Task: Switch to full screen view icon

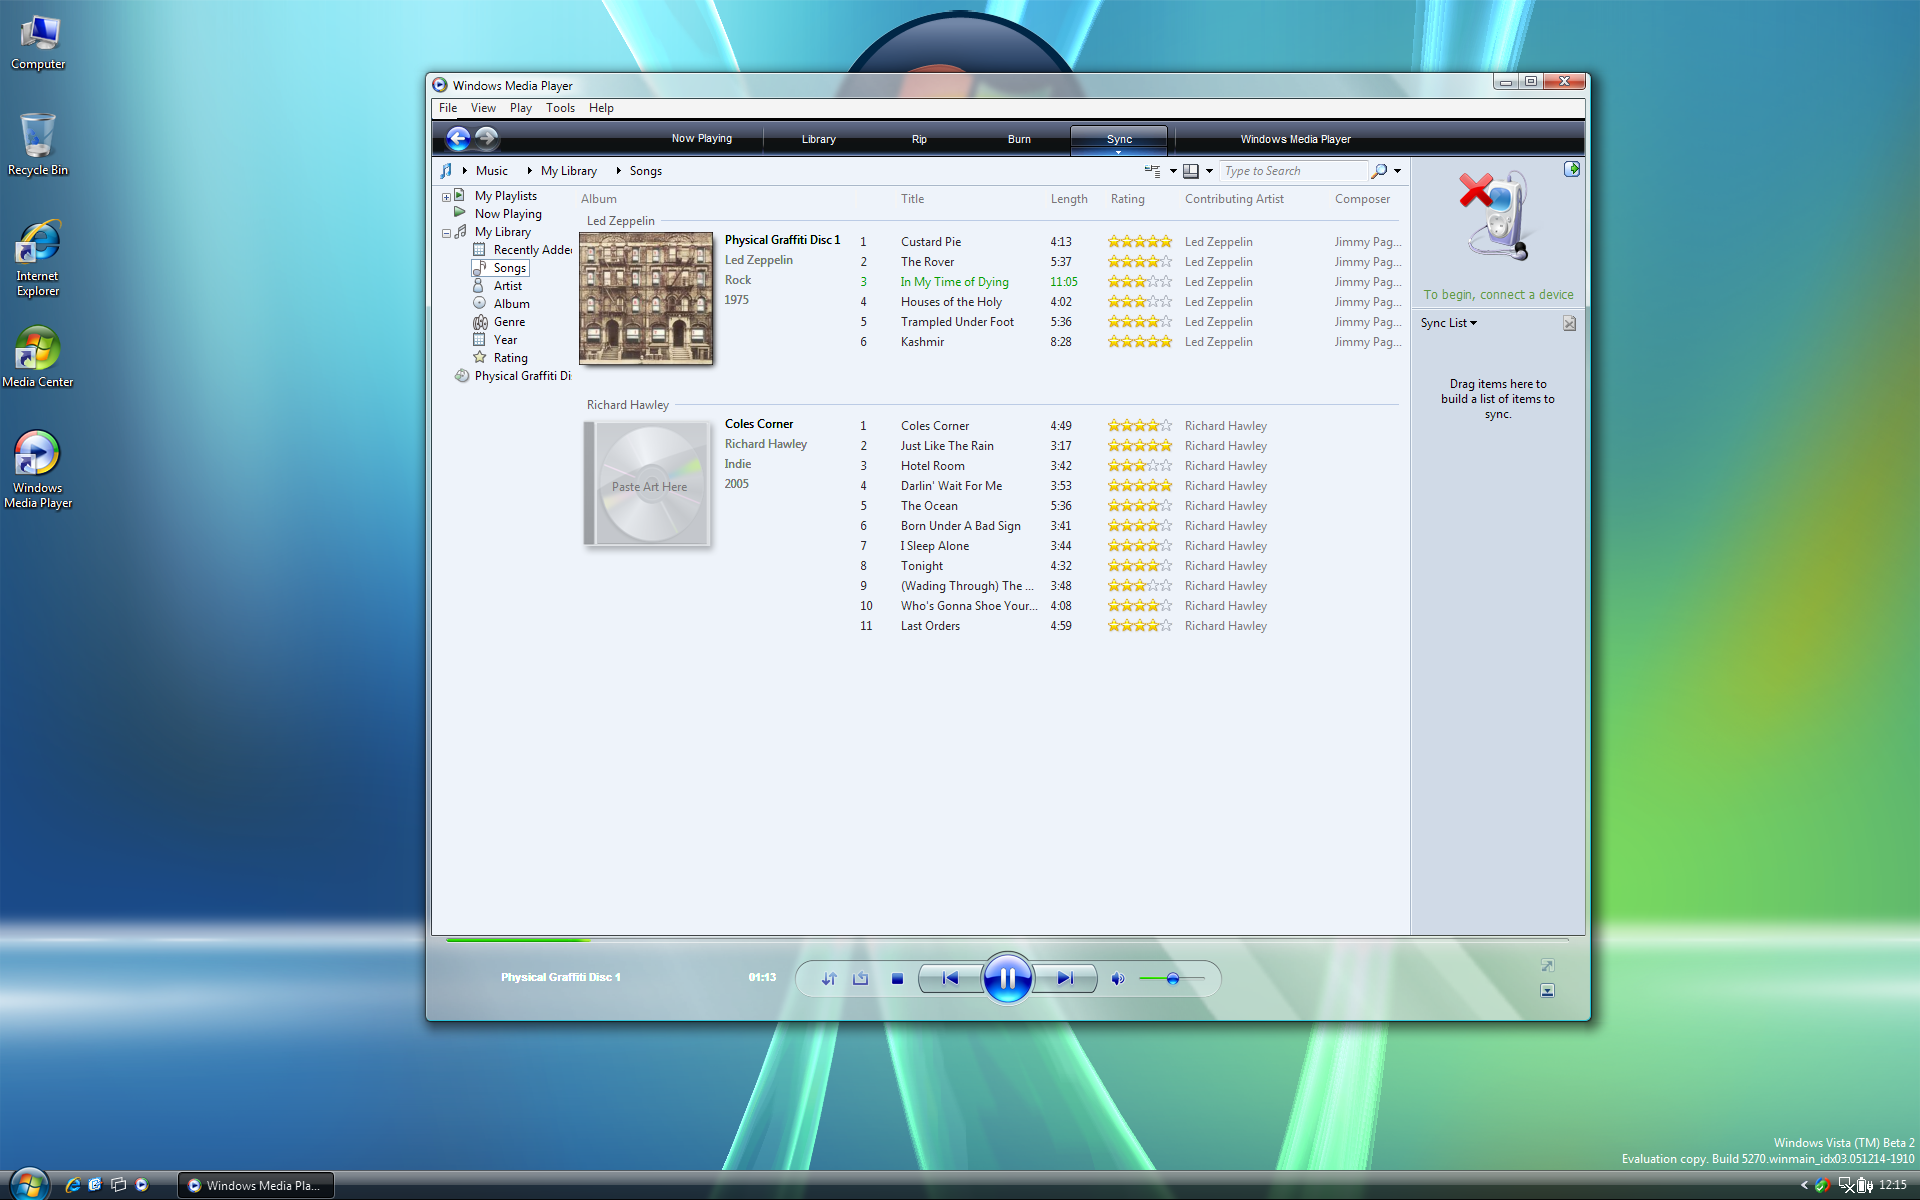Action: click(1547, 965)
